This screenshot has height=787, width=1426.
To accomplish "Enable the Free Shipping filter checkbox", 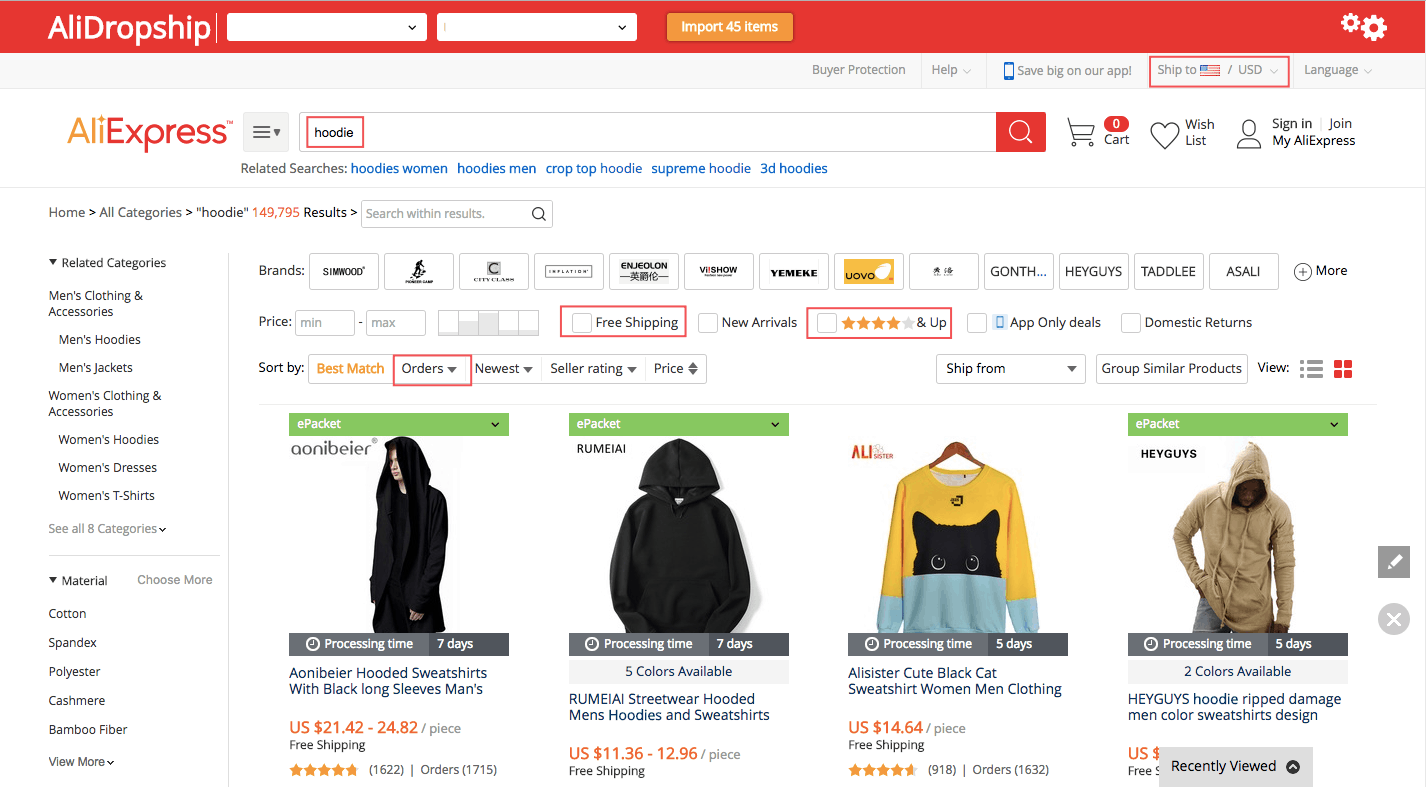I will click(580, 321).
